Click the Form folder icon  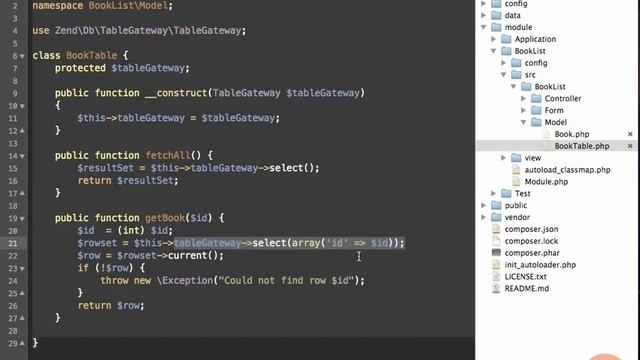[x=536, y=110]
